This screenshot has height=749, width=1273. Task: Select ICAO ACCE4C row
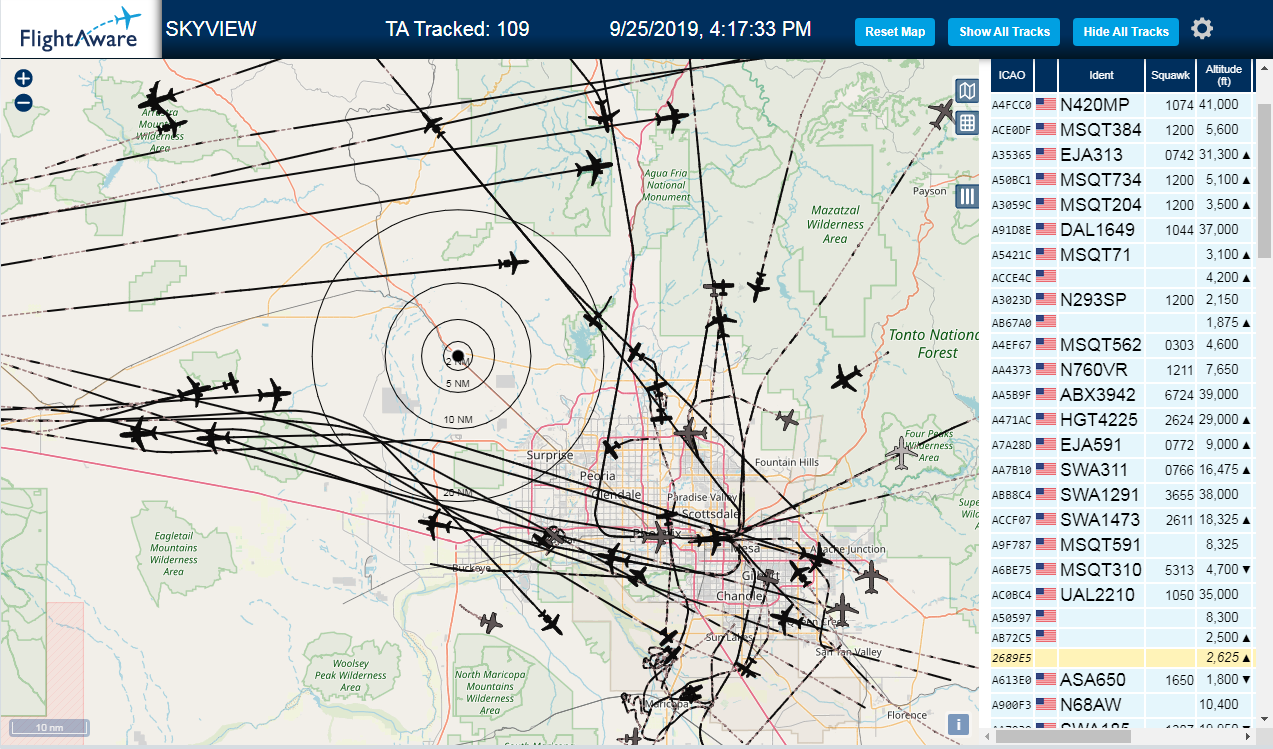pos(1120,277)
